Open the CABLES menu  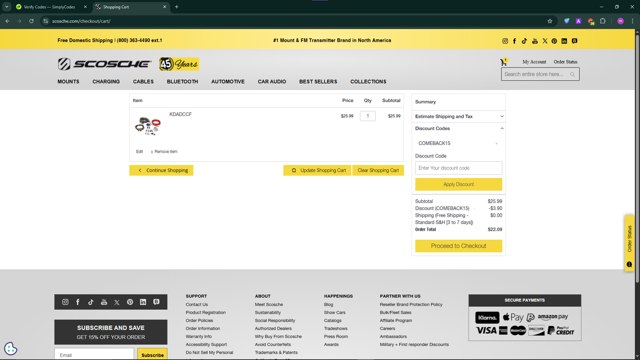point(143,82)
